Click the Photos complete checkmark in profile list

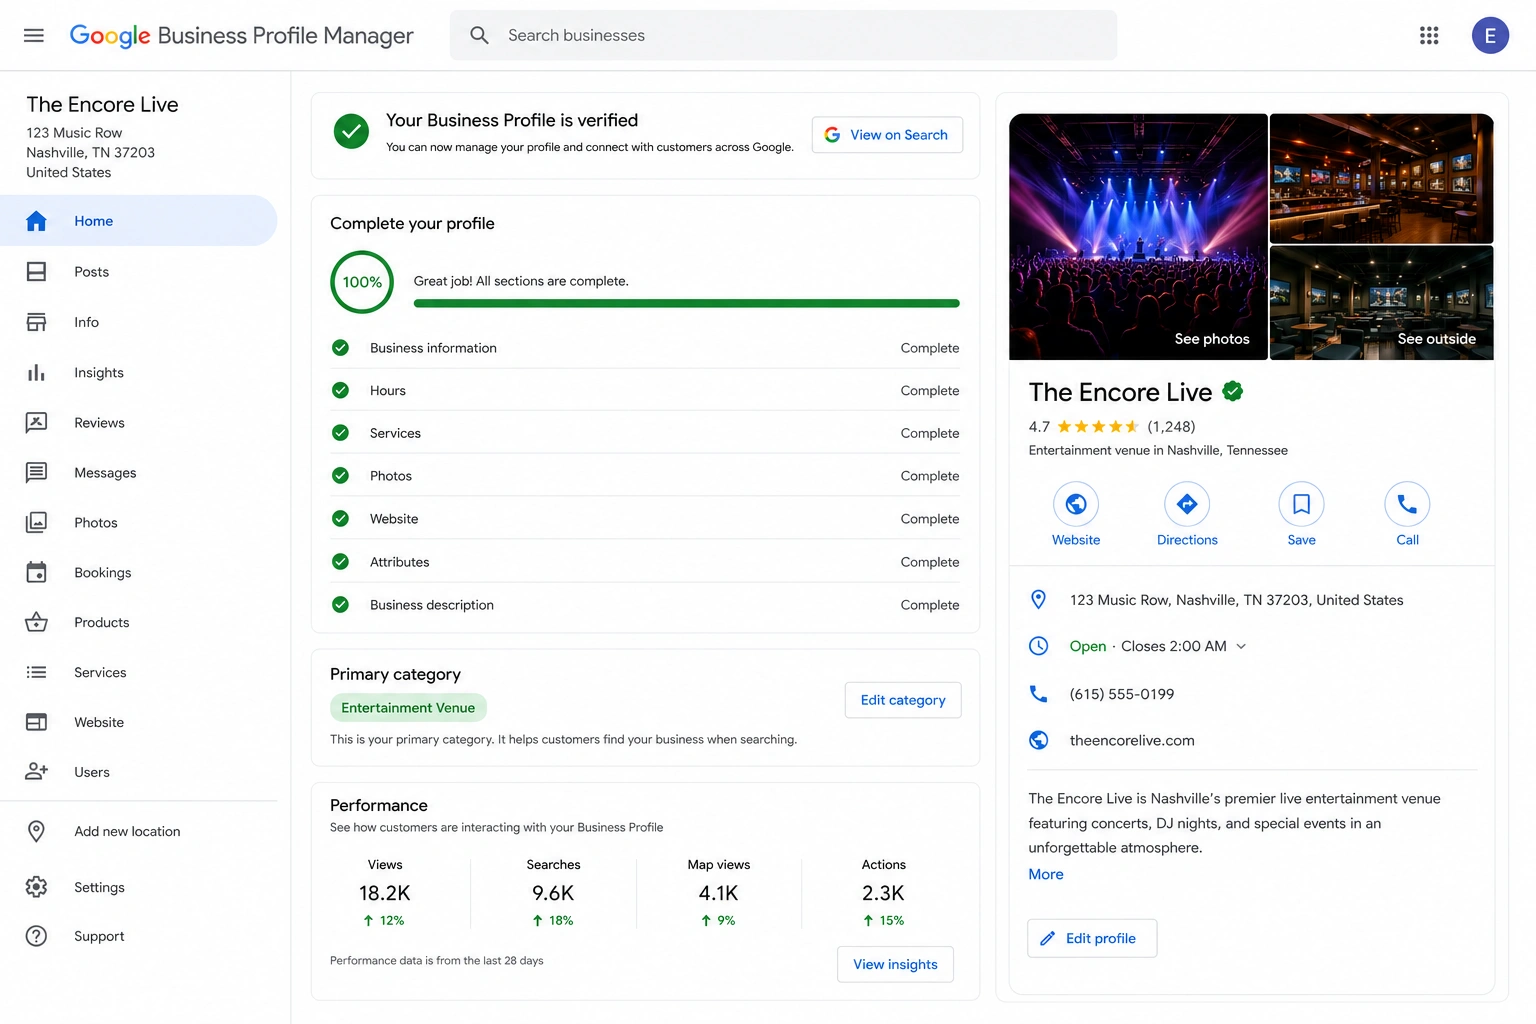coord(340,476)
